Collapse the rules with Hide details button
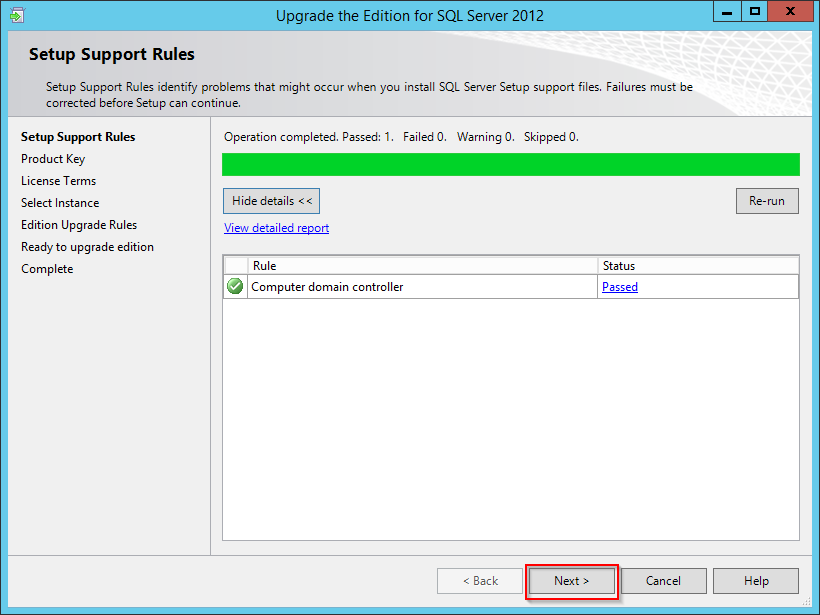 [271, 201]
